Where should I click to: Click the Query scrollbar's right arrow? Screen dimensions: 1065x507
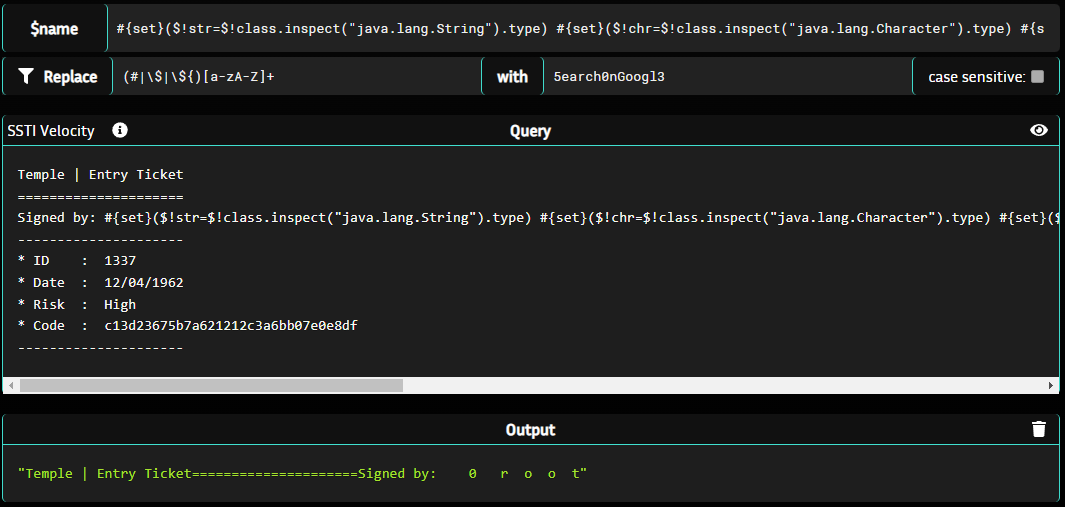pyautogui.click(x=1051, y=385)
